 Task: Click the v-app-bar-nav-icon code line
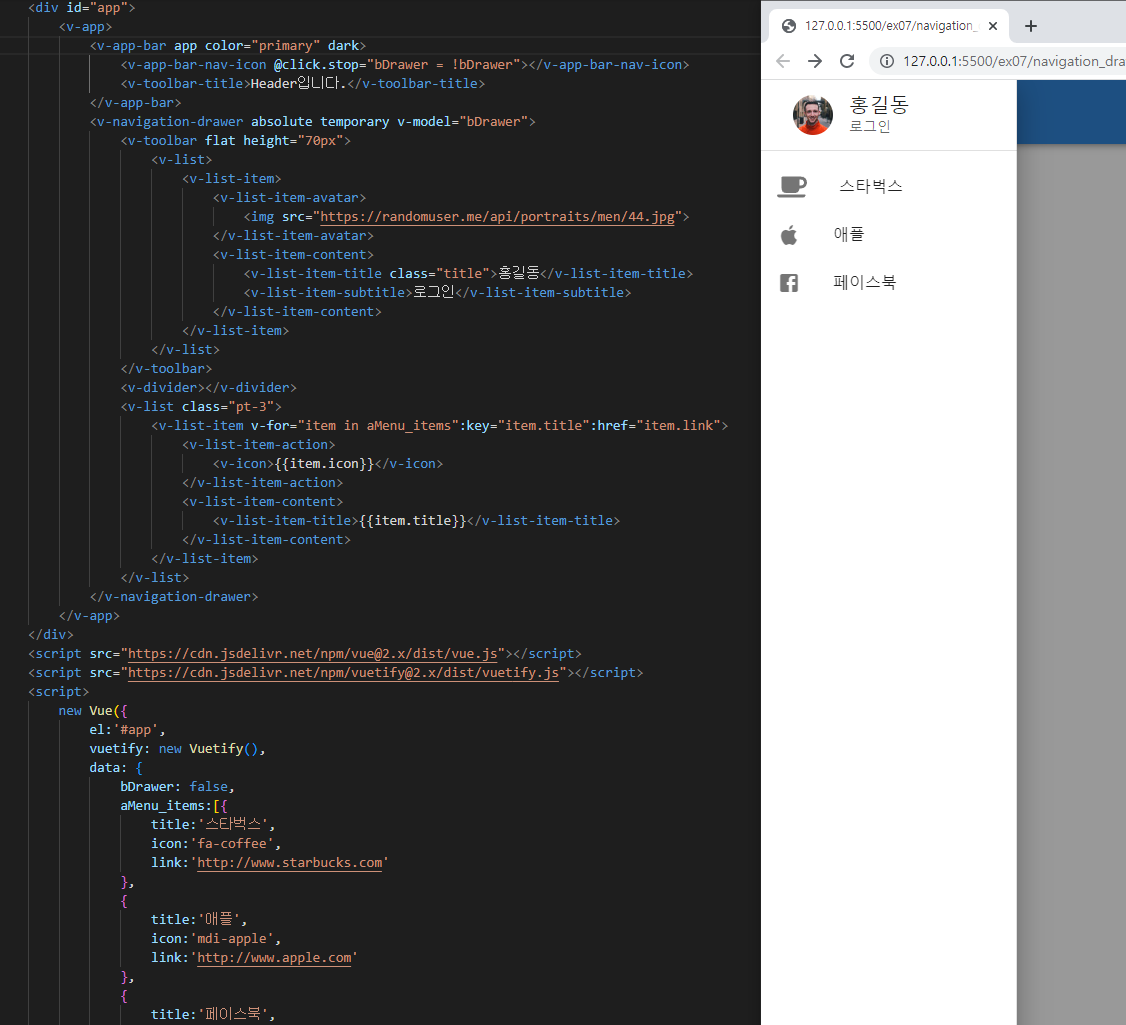click(405, 65)
